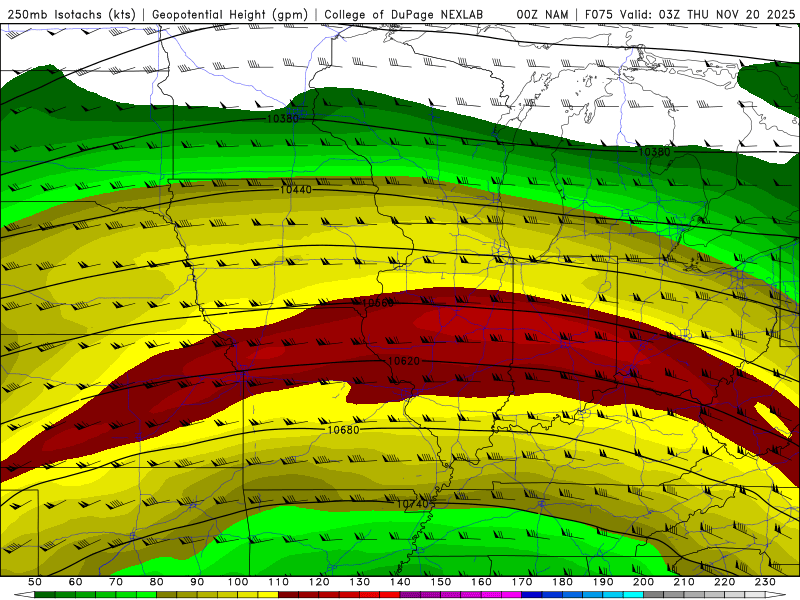Click the 150 value on the color scale
Viewport: 800px width, 600px height.
pyautogui.click(x=441, y=582)
